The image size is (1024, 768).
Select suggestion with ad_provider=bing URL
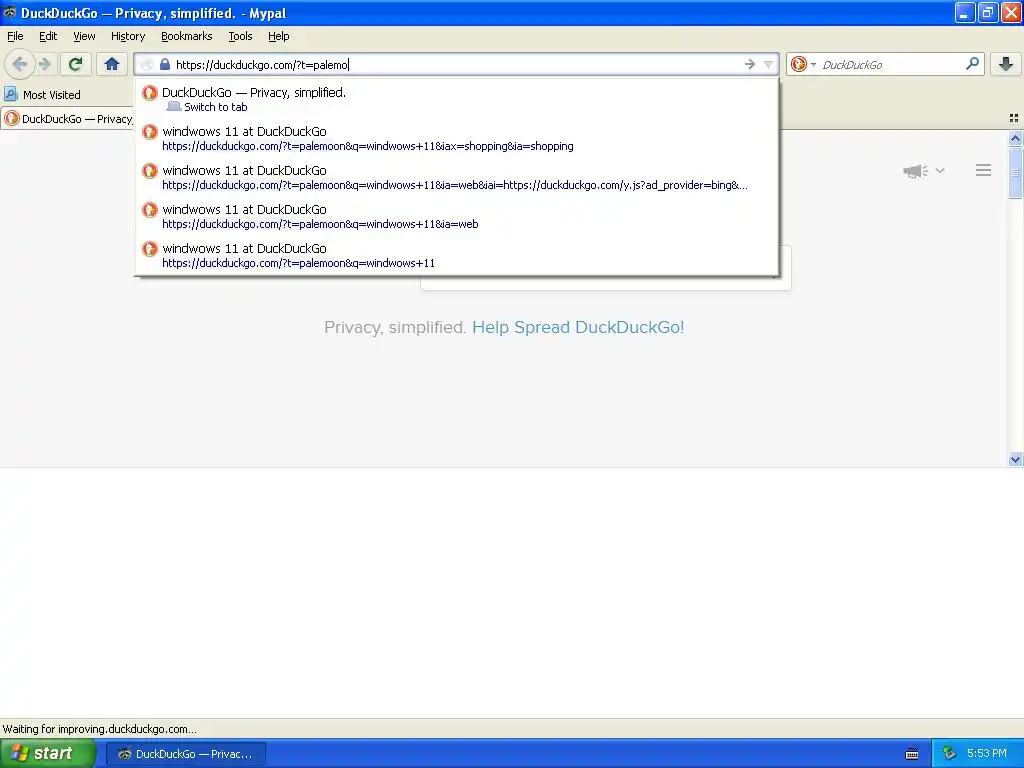point(456,178)
